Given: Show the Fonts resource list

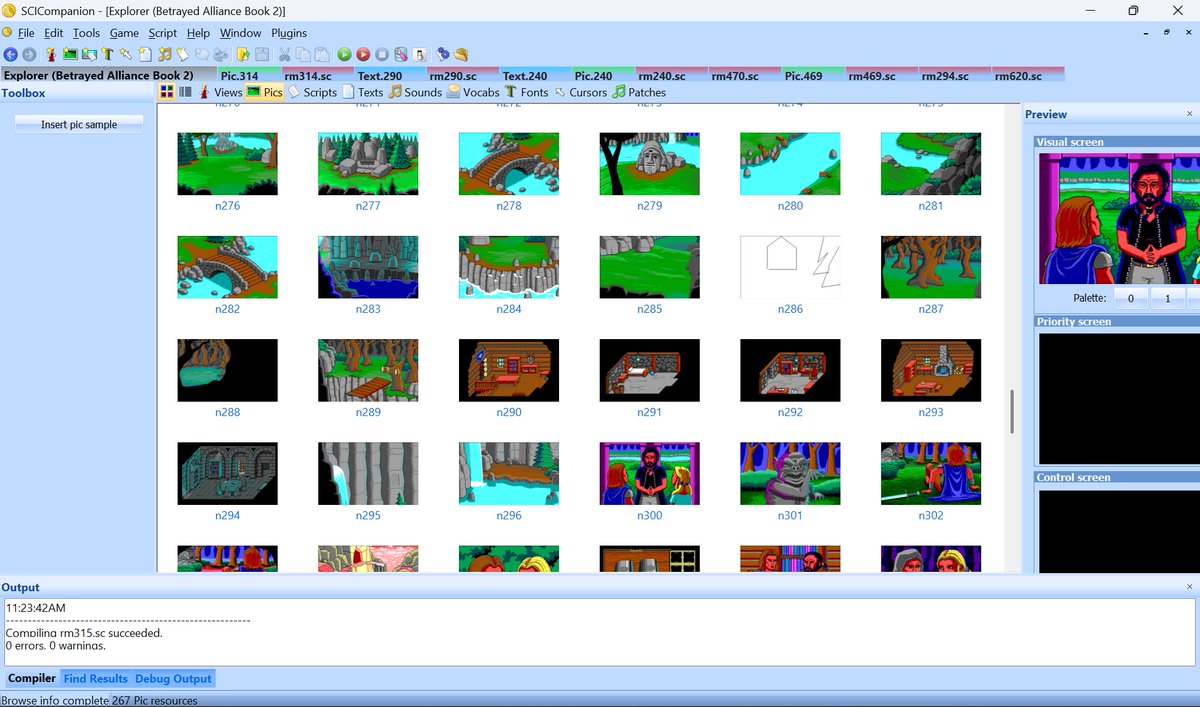Looking at the screenshot, I should 526,92.
